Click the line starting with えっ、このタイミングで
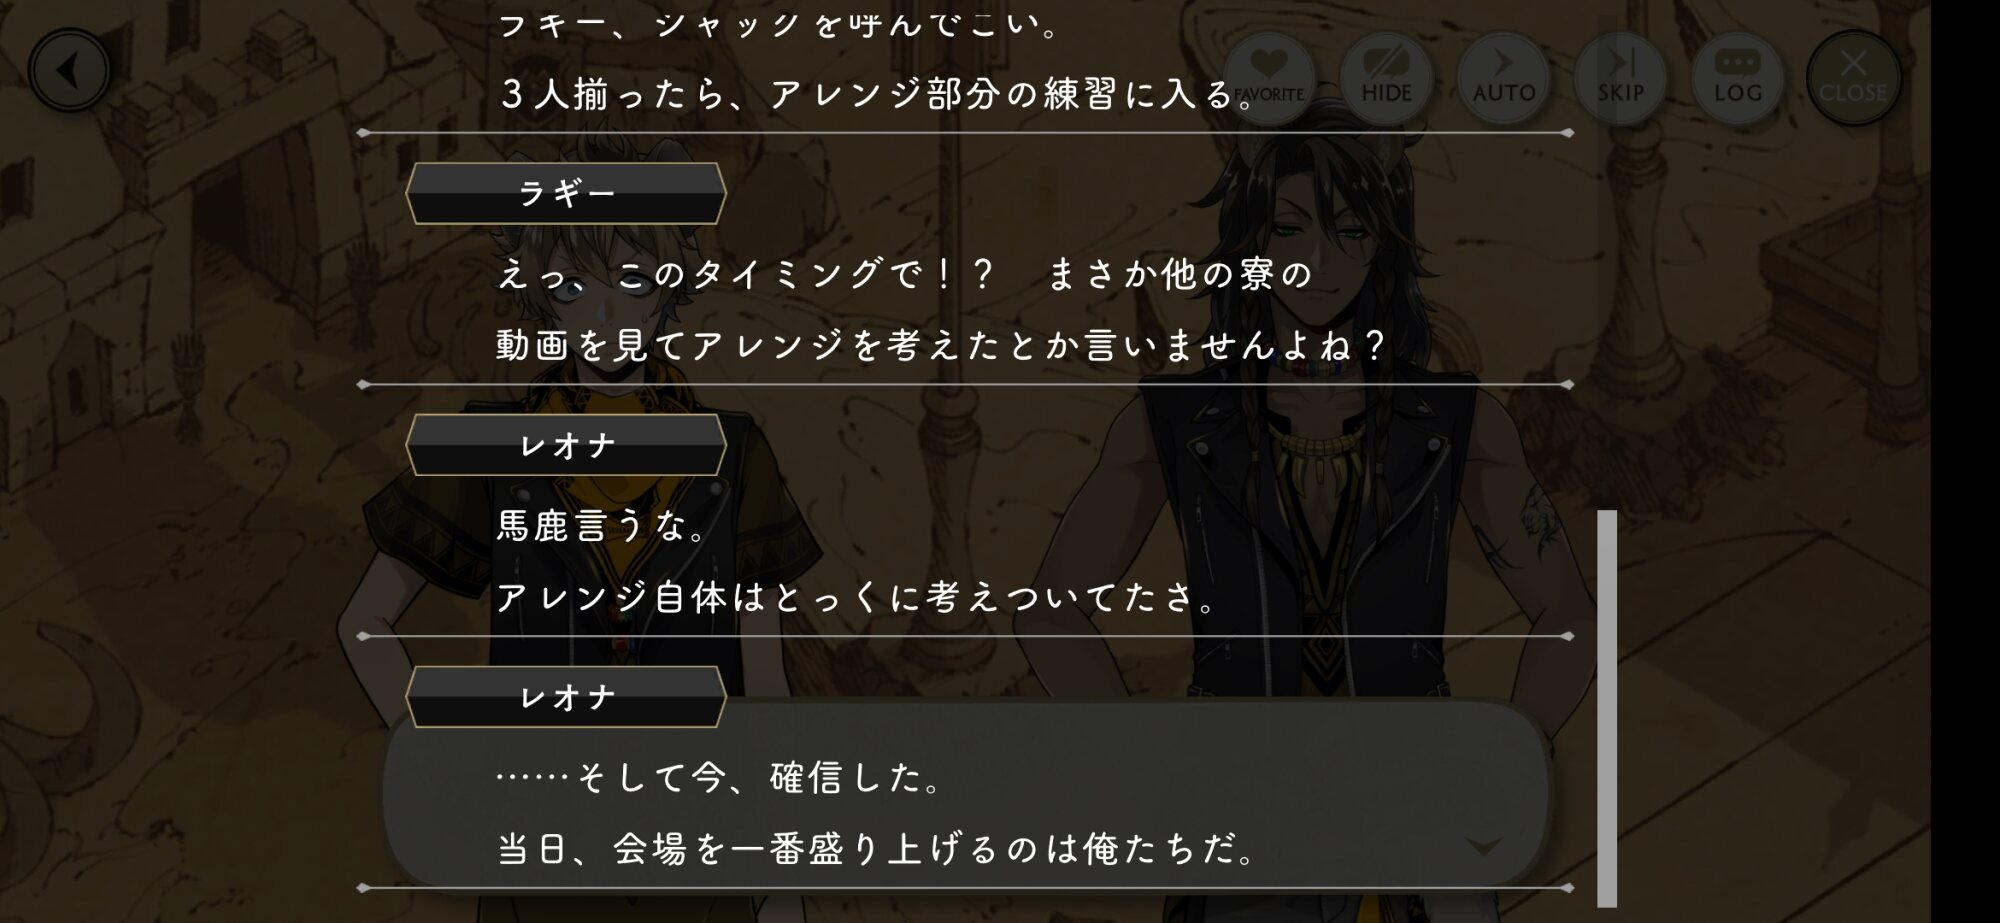Image resolution: width=2000 pixels, height=923 pixels. [904, 274]
